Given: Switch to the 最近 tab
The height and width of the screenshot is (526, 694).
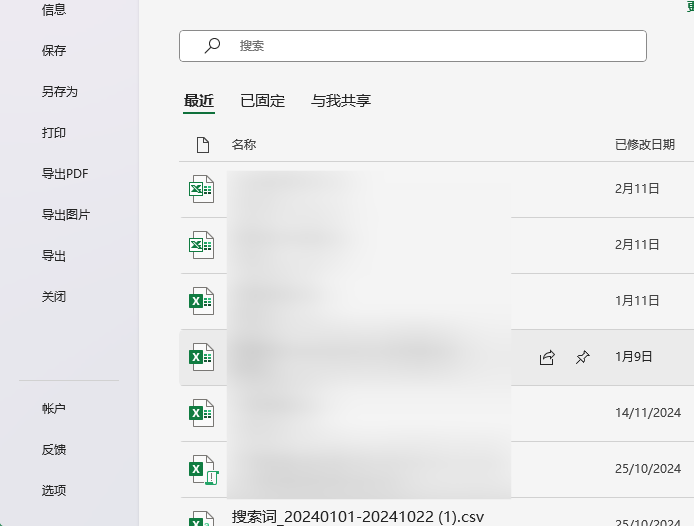Looking at the screenshot, I should click(199, 101).
